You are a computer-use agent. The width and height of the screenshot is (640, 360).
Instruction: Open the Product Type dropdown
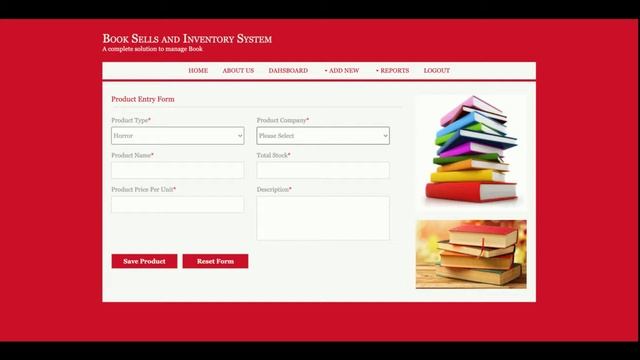click(178, 136)
